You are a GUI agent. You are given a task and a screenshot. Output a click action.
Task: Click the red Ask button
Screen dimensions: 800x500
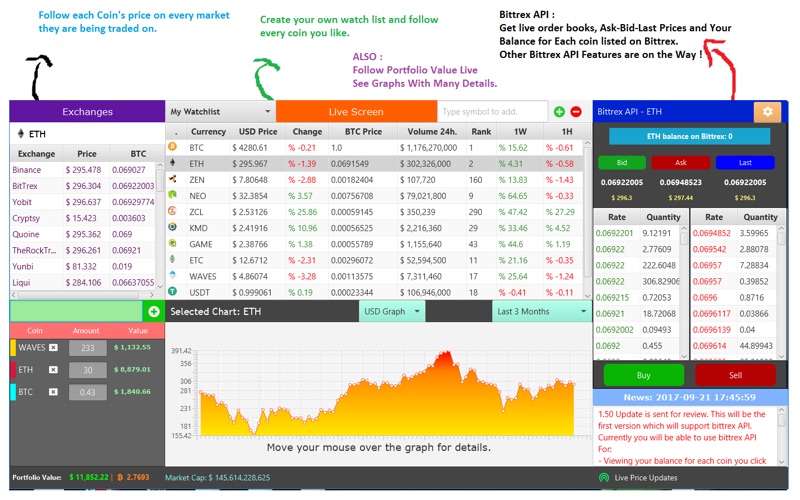(681, 163)
